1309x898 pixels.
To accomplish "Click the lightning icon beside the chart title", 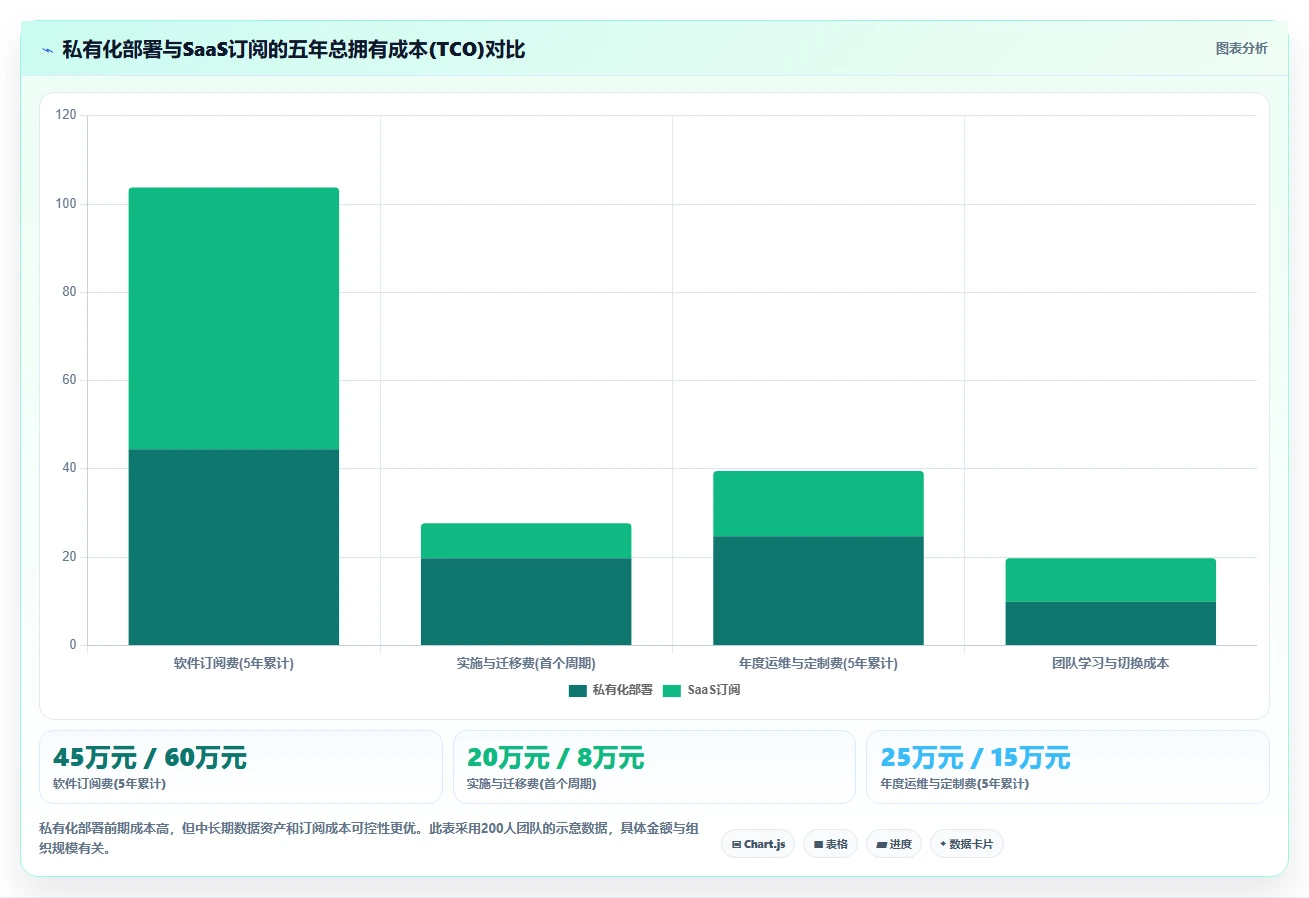I will (47, 50).
